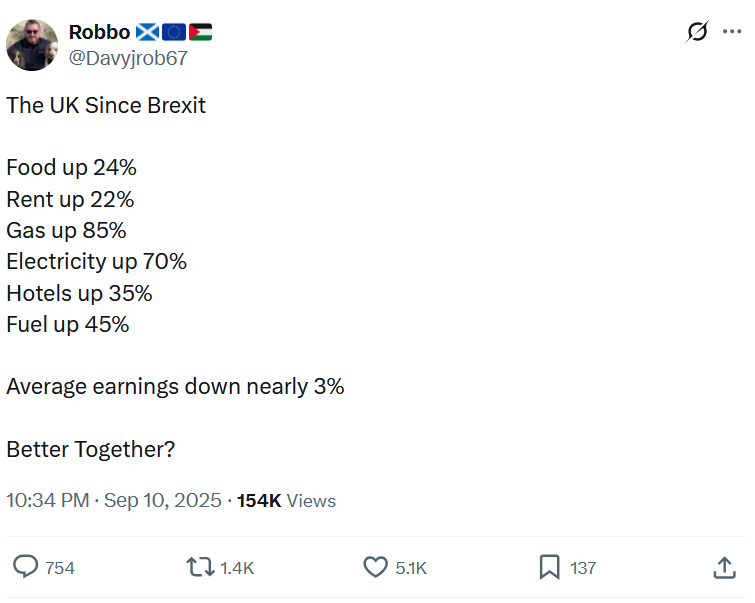Click the 137 bookmarks count
Viewport: 755px width, 603px height.
[x=583, y=568]
